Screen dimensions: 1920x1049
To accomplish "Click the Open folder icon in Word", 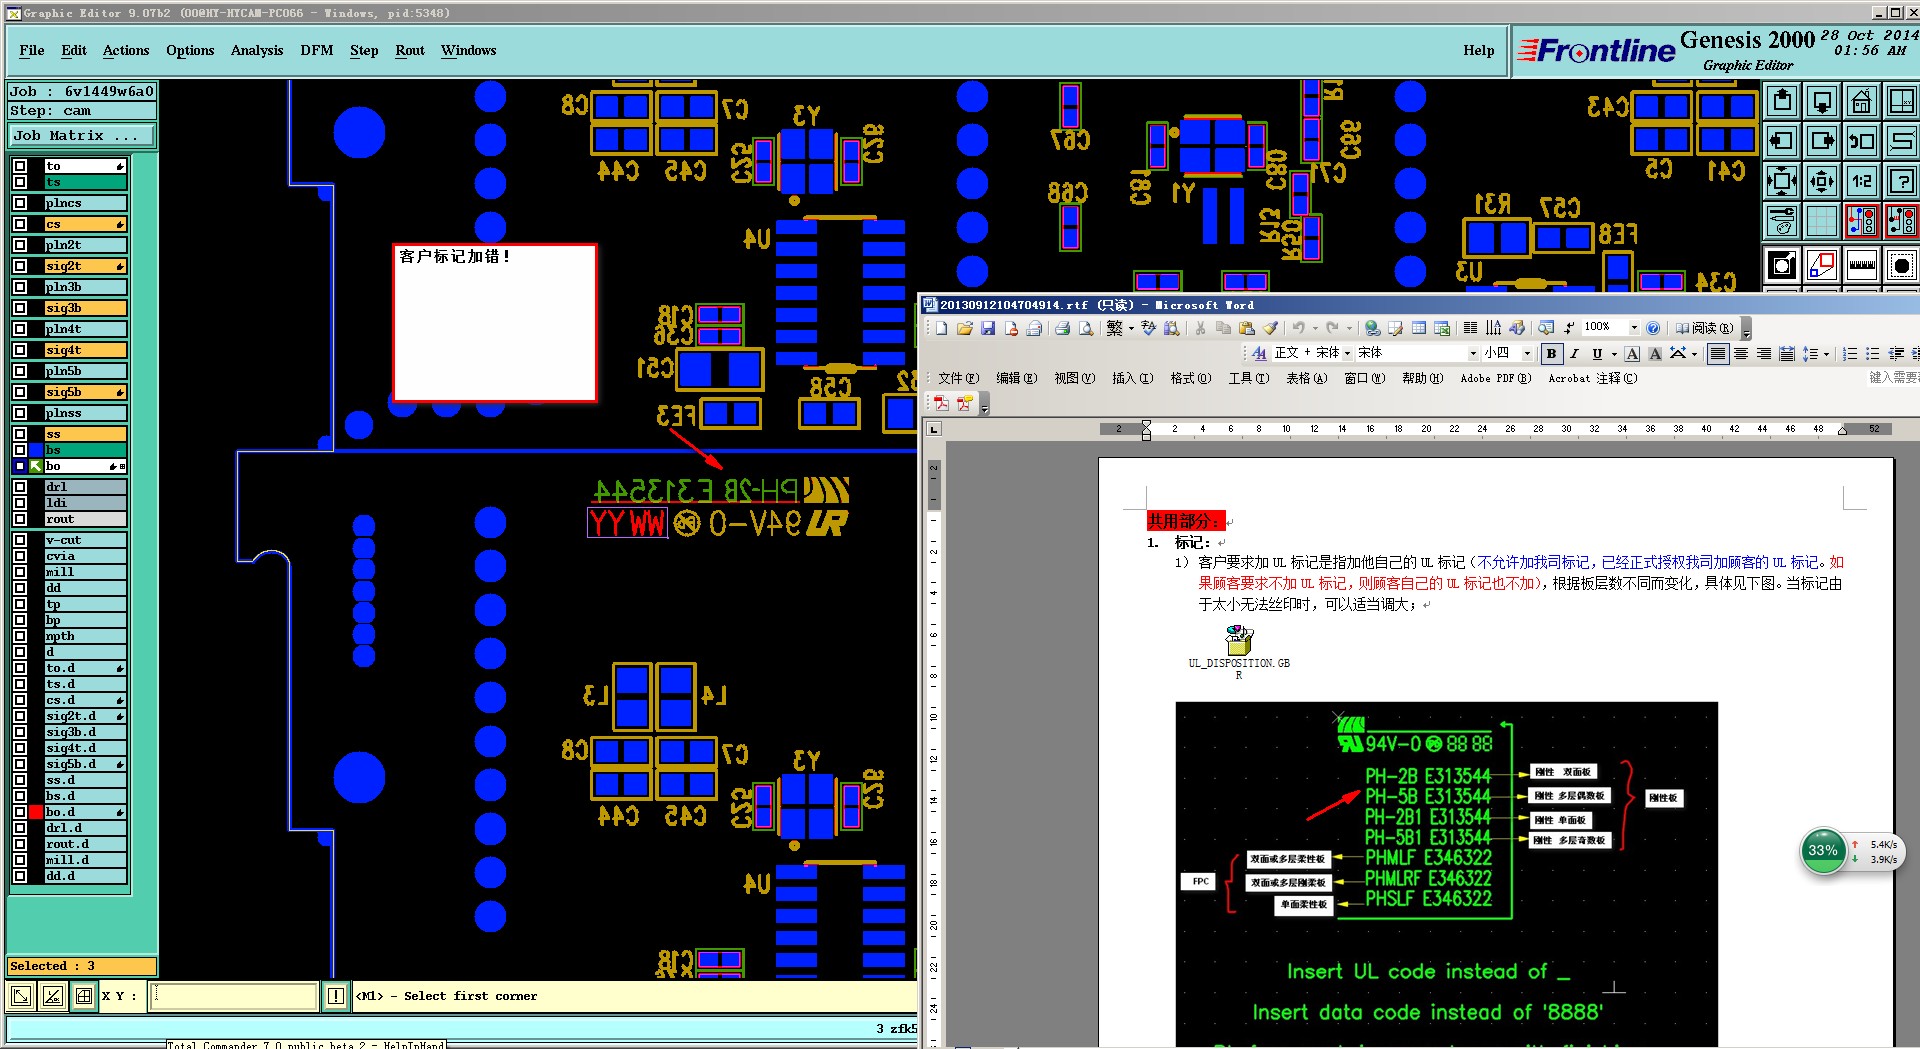I will (964, 328).
